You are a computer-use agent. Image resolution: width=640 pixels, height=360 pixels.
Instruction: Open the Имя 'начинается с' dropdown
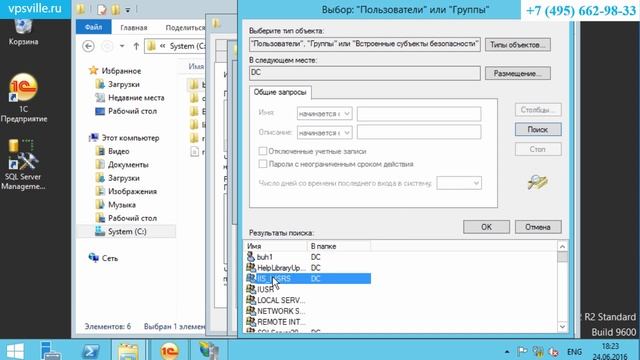[x=324, y=113]
